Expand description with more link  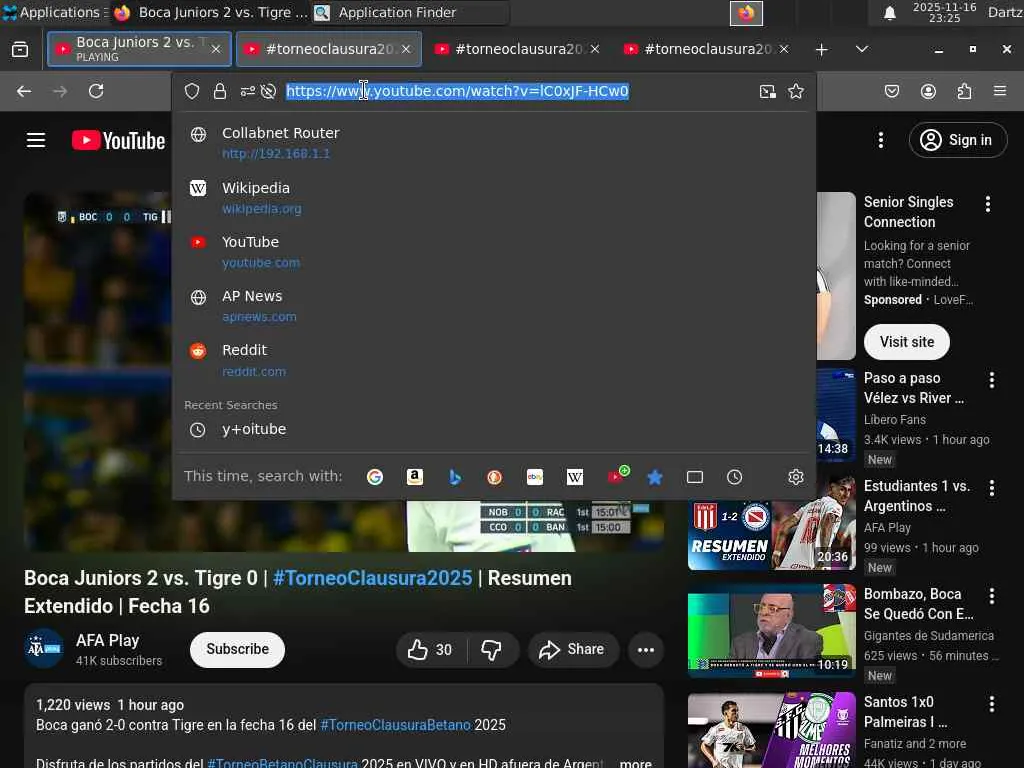[x=635, y=763]
